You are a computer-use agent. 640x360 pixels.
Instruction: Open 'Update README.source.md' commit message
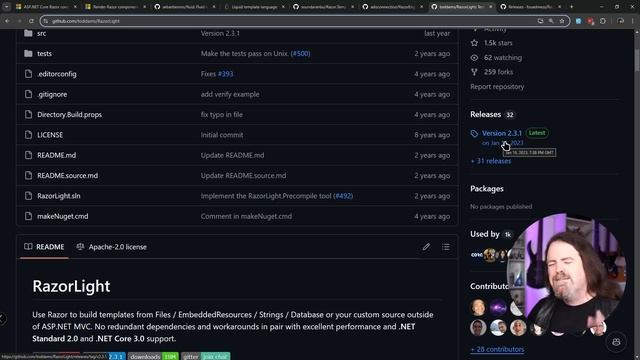click(243, 176)
